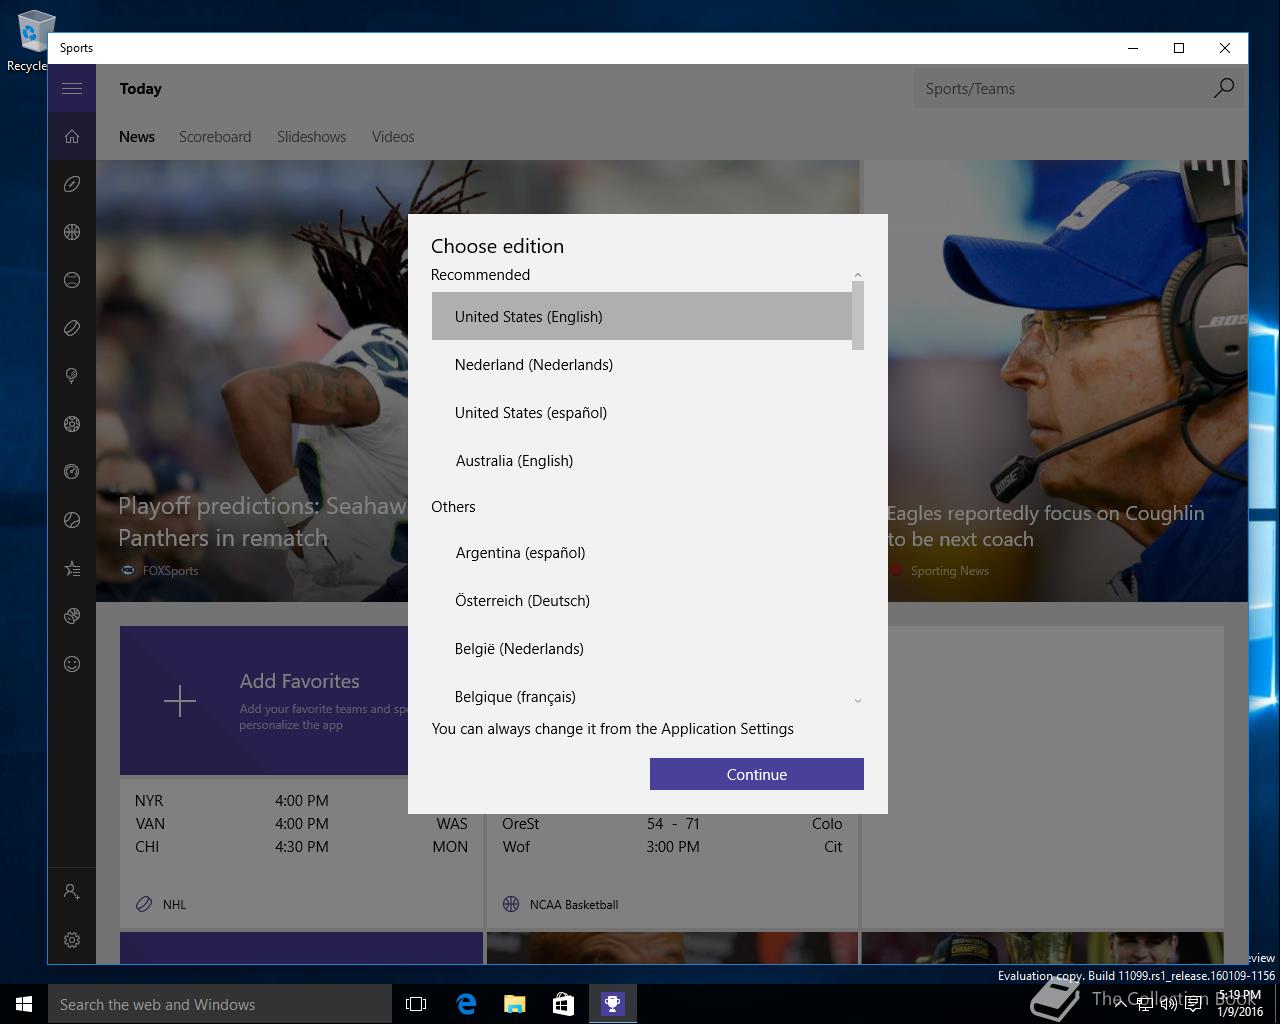Screen dimensions: 1280x1024
Task: Click the plus icon on Add Favorites
Action: point(180,701)
